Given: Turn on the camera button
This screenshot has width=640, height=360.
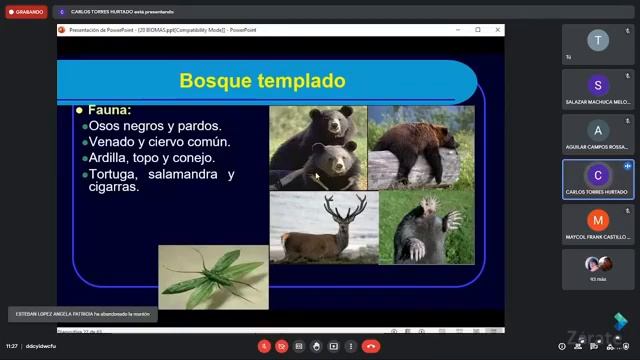Looking at the screenshot, I should tap(282, 347).
